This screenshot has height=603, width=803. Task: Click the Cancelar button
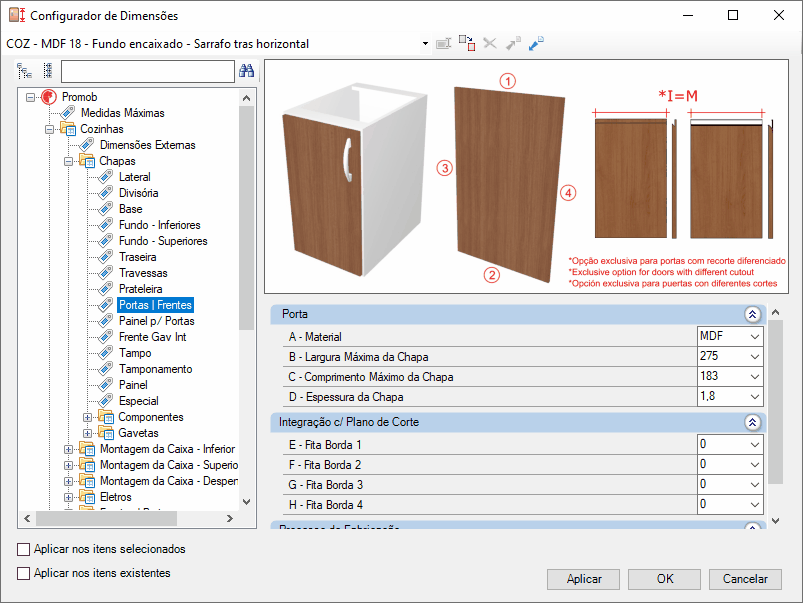click(745, 579)
